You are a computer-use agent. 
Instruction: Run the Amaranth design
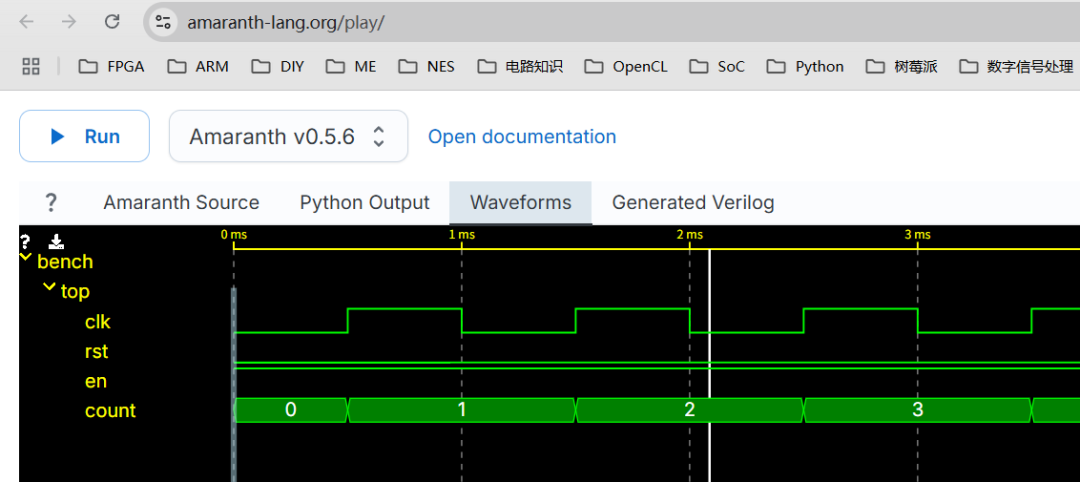tap(84, 136)
